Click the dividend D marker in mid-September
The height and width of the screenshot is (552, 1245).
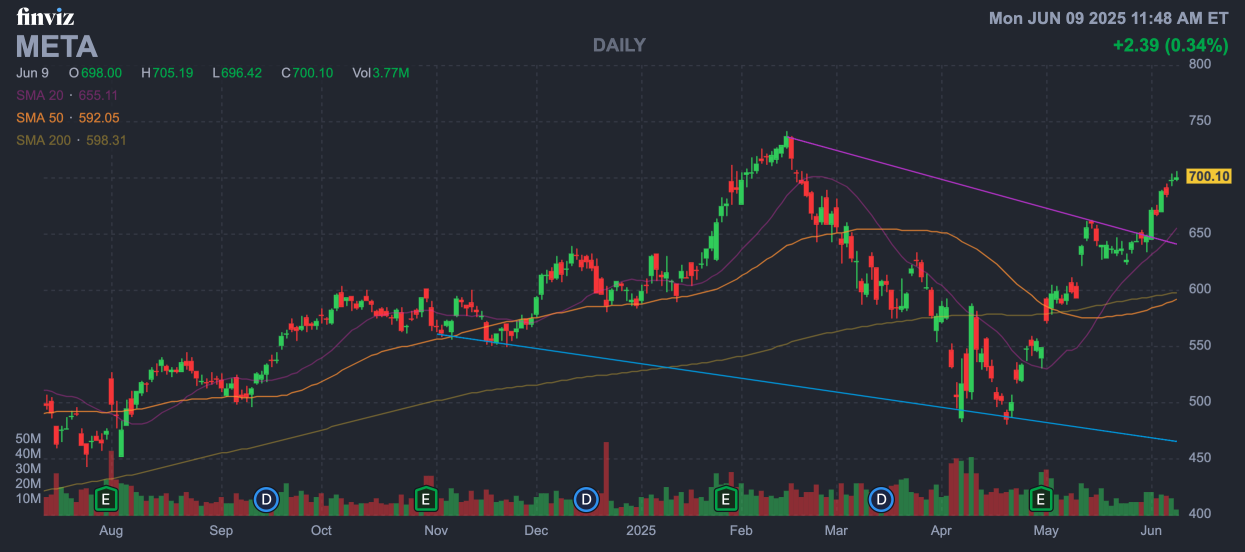[x=266, y=498]
